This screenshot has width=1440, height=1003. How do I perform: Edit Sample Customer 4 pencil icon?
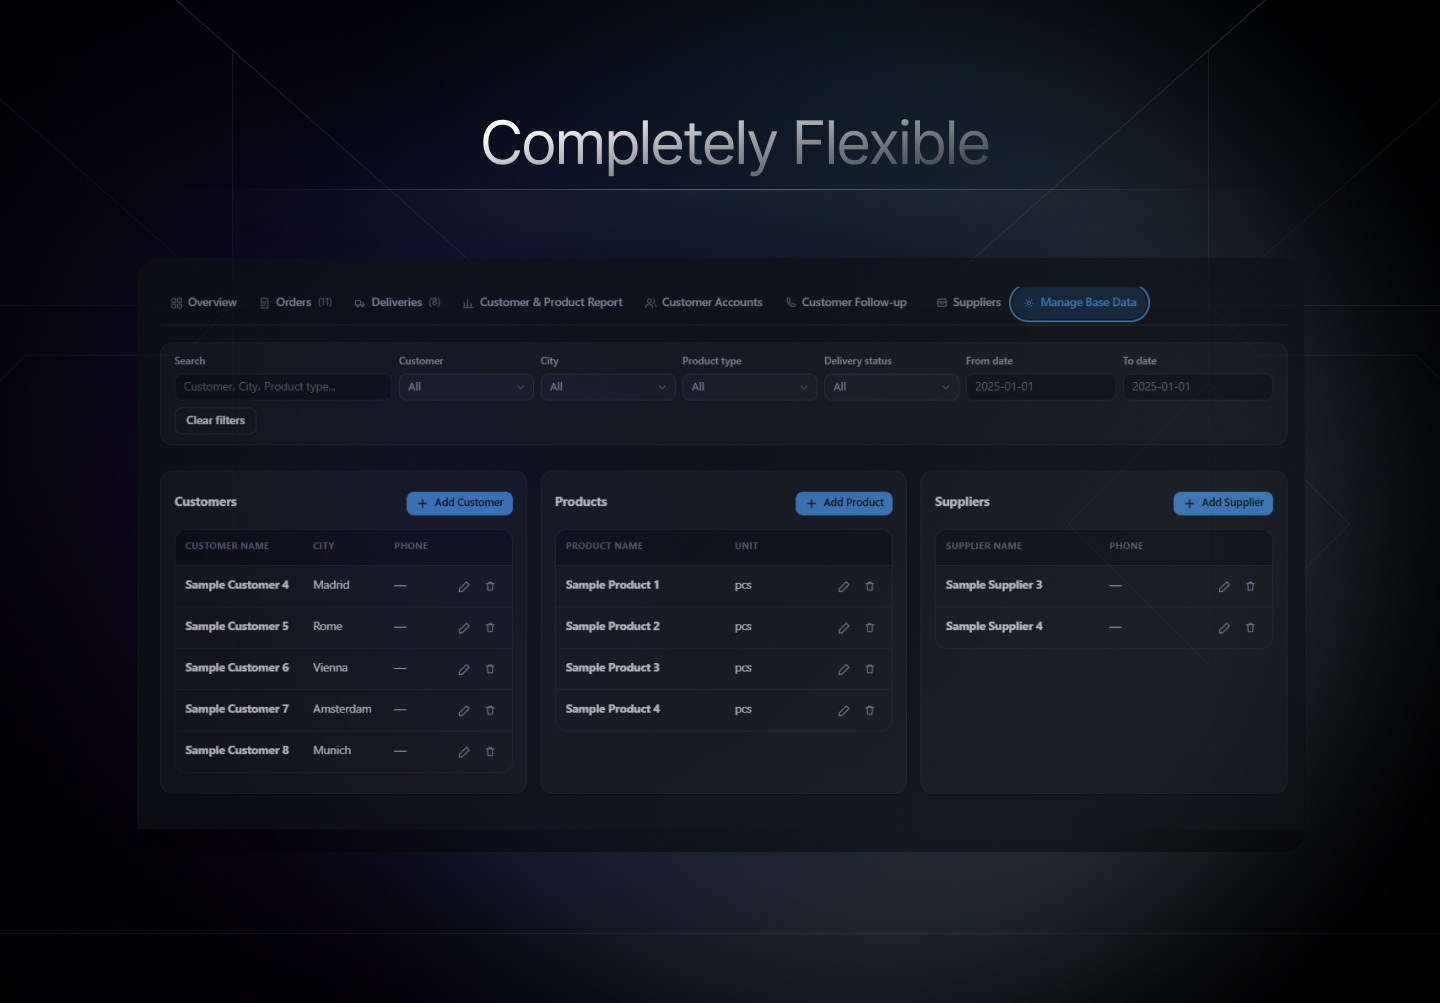[x=464, y=587]
